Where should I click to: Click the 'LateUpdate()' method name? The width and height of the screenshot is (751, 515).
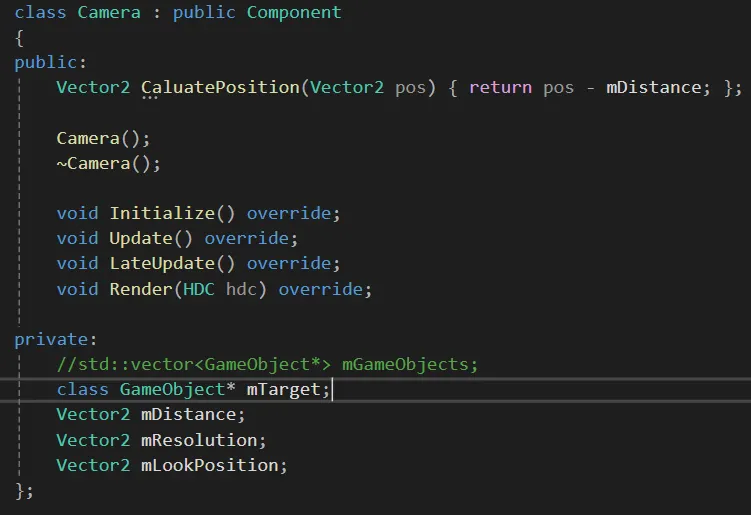point(172,263)
